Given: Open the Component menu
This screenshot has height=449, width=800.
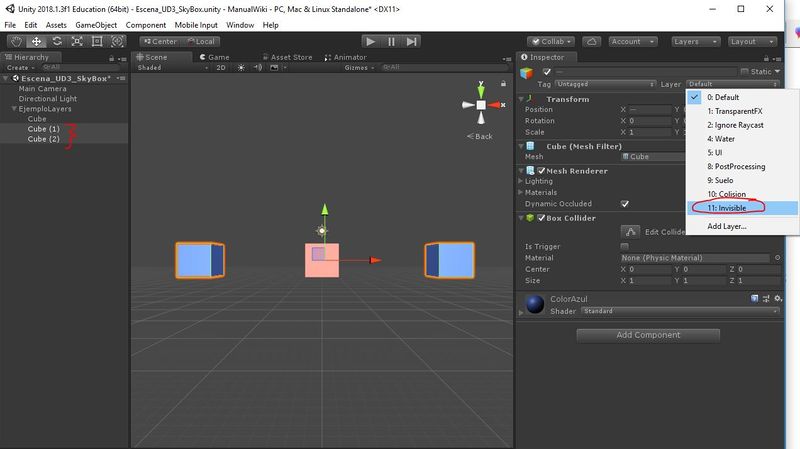Looking at the screenshot, I should 145,25.
